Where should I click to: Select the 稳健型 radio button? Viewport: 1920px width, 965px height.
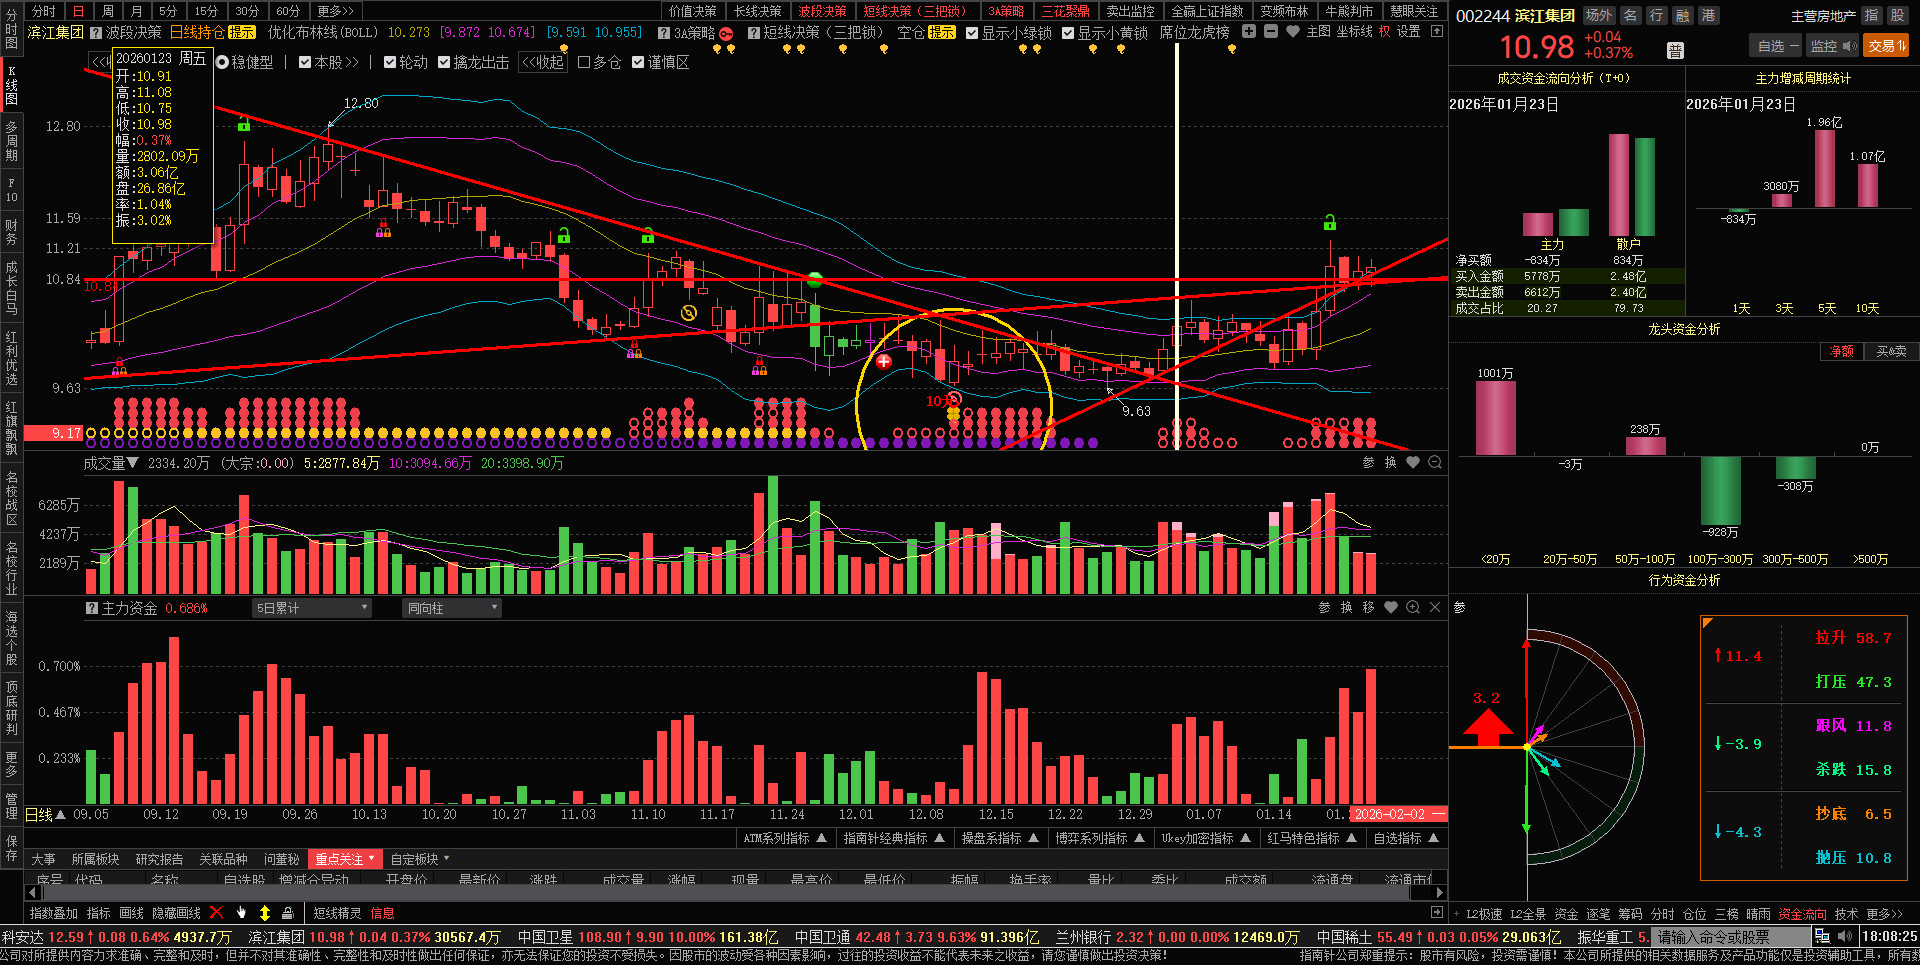222,62
